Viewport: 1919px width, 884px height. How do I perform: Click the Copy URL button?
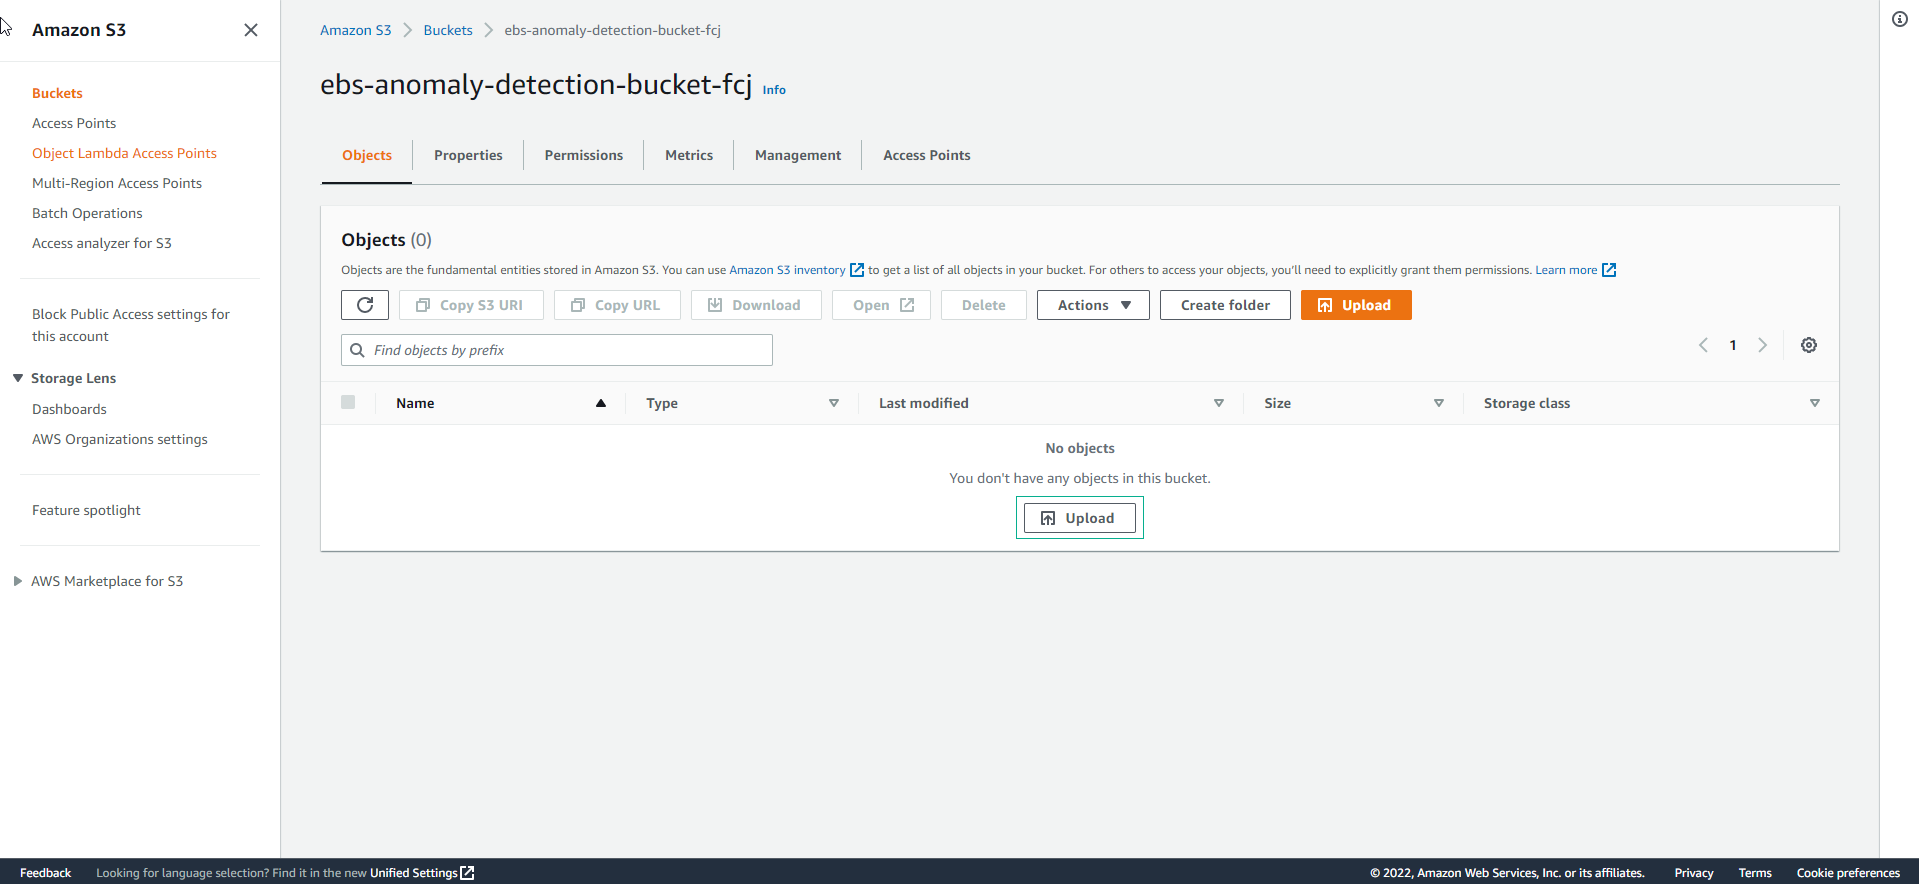point(617,305)
